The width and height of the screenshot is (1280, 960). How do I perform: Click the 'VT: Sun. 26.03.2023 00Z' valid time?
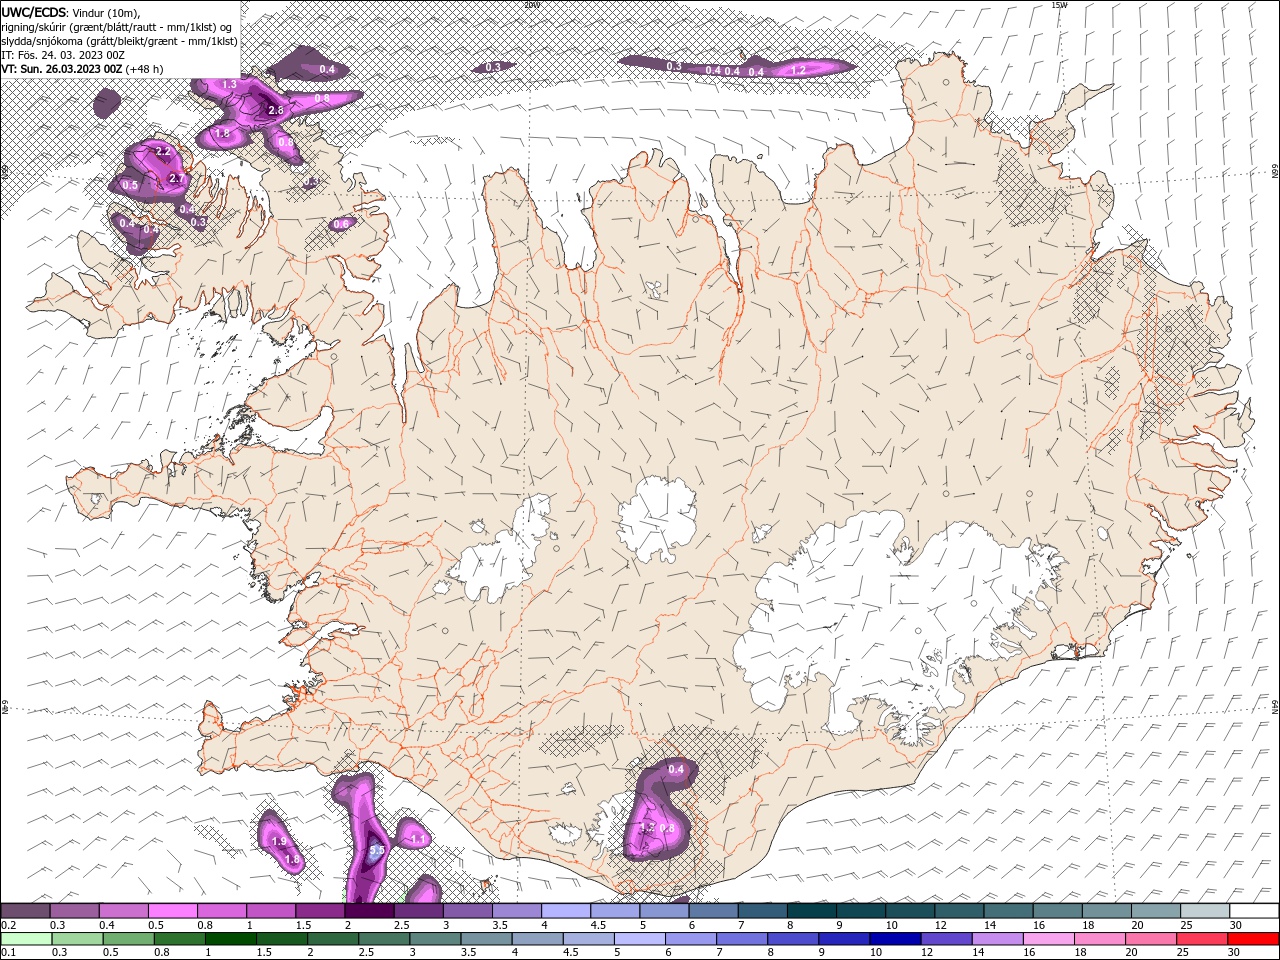pyautogui.click(x=61, y=69)
